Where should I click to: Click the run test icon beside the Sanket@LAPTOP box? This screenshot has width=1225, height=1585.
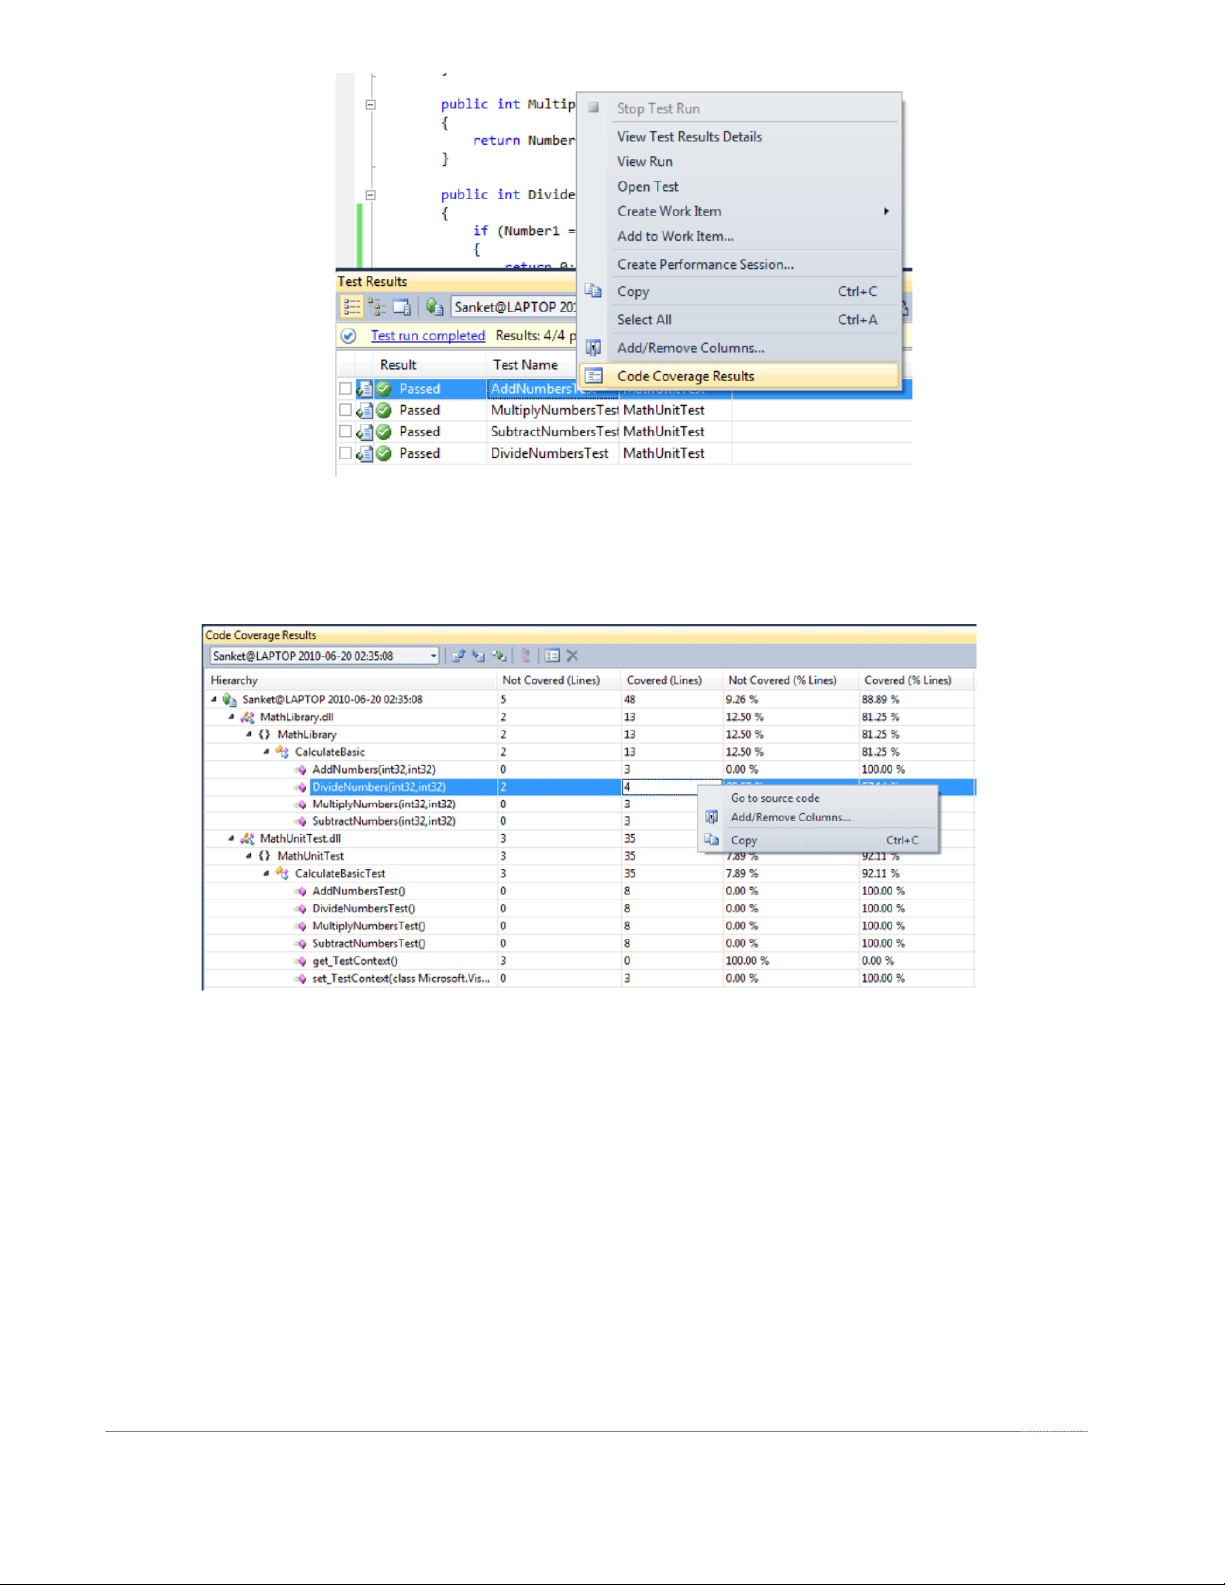[434, 307]
